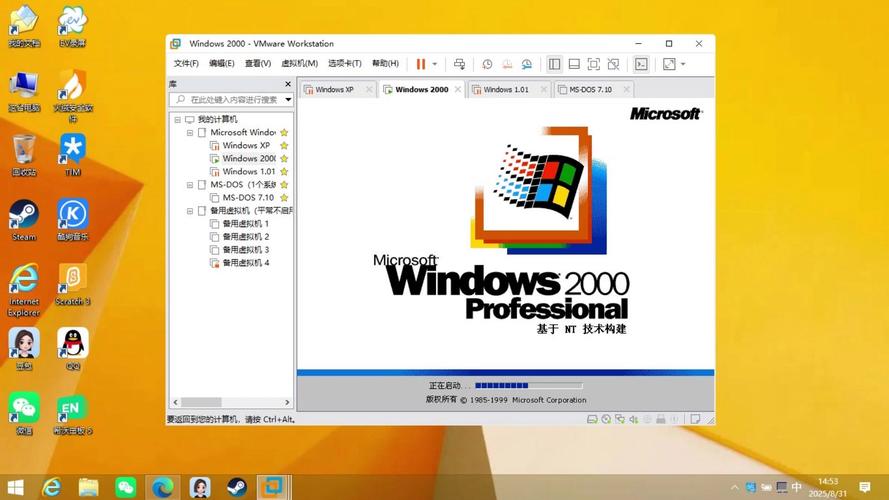This screenshot has height=500, width=889.
Task: Take a snapshot of this VM
Action: pyautogui.click(x=487, y=64)
